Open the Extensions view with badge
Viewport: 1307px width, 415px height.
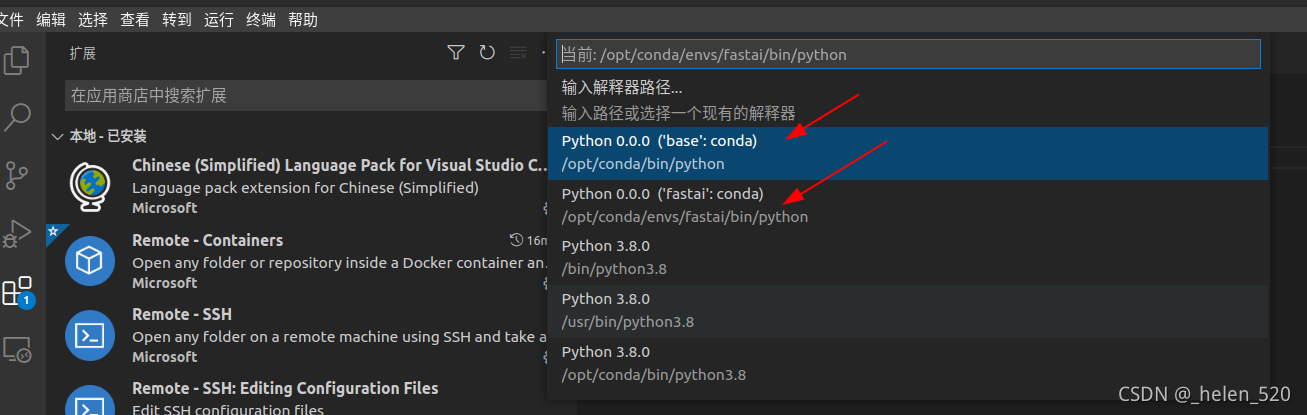click(18, 291)
